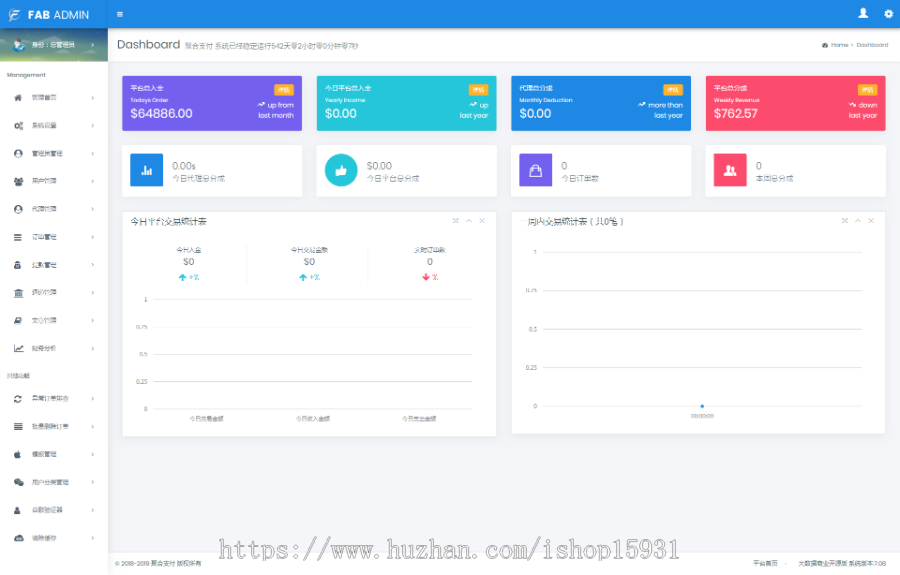Click the cloud icon at sidebar bottom
The image size is (900, 575).
[x=18, y=538]
